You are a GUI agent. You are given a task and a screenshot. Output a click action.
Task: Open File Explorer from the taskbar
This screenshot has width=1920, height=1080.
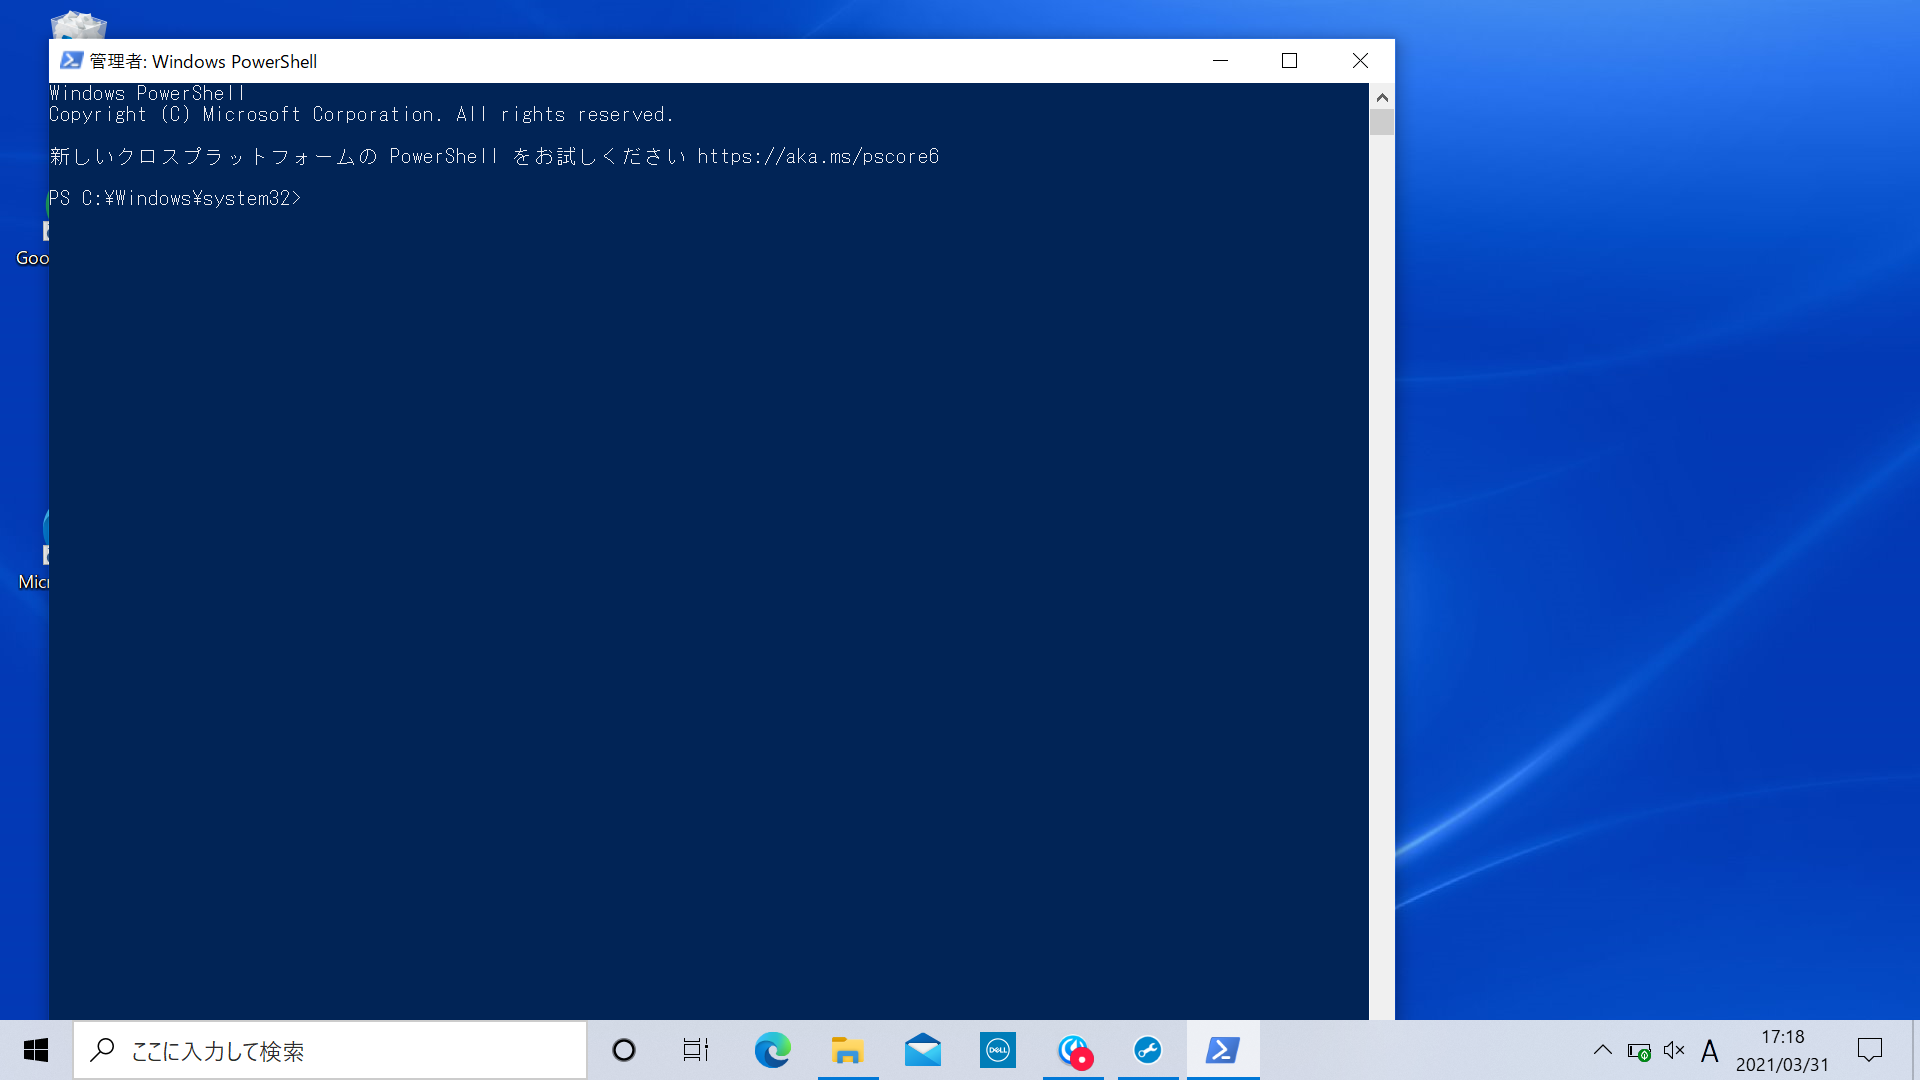pos(848,1050)
